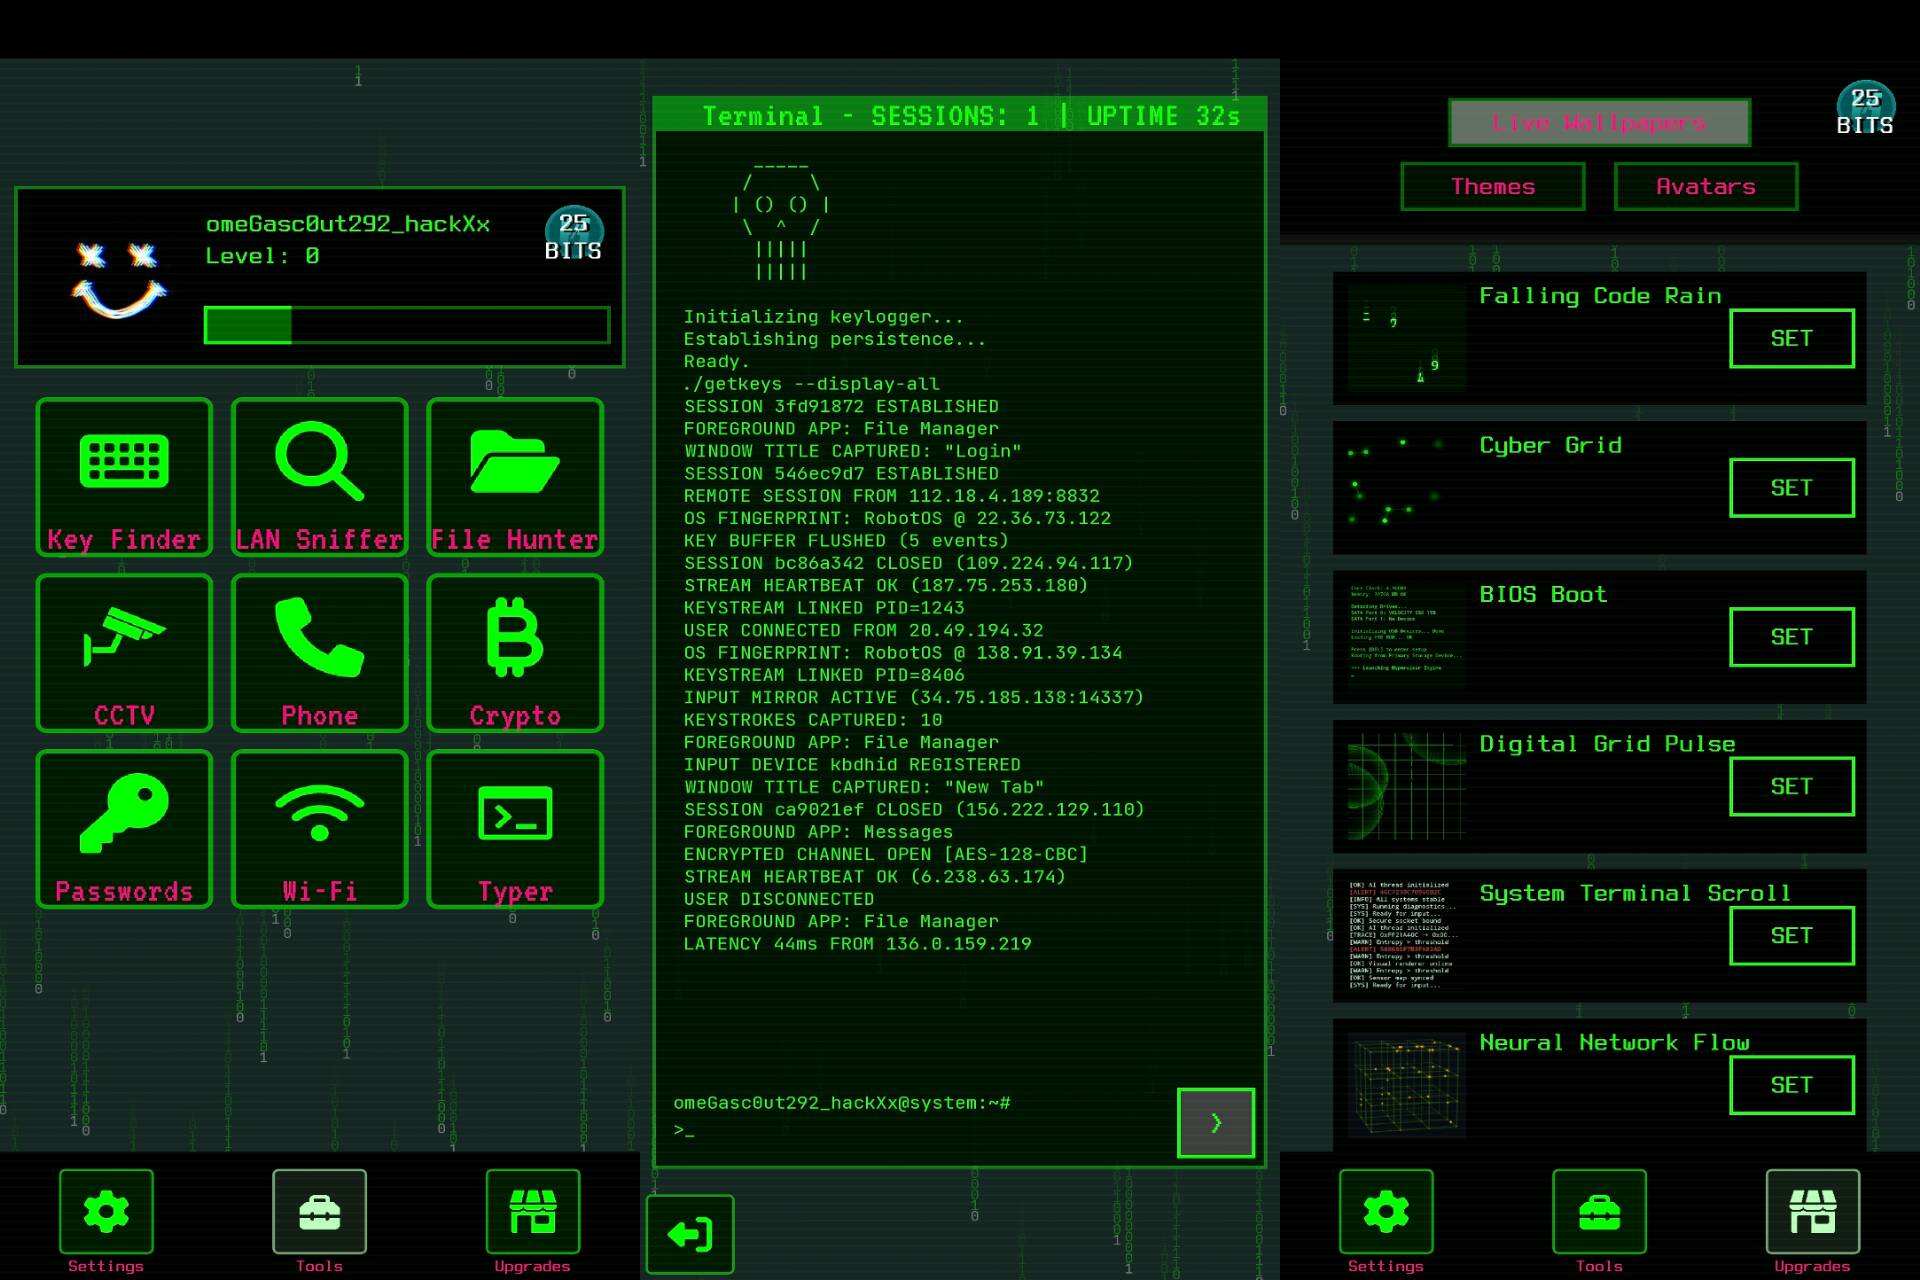Open the Passwords key tool

124,829
